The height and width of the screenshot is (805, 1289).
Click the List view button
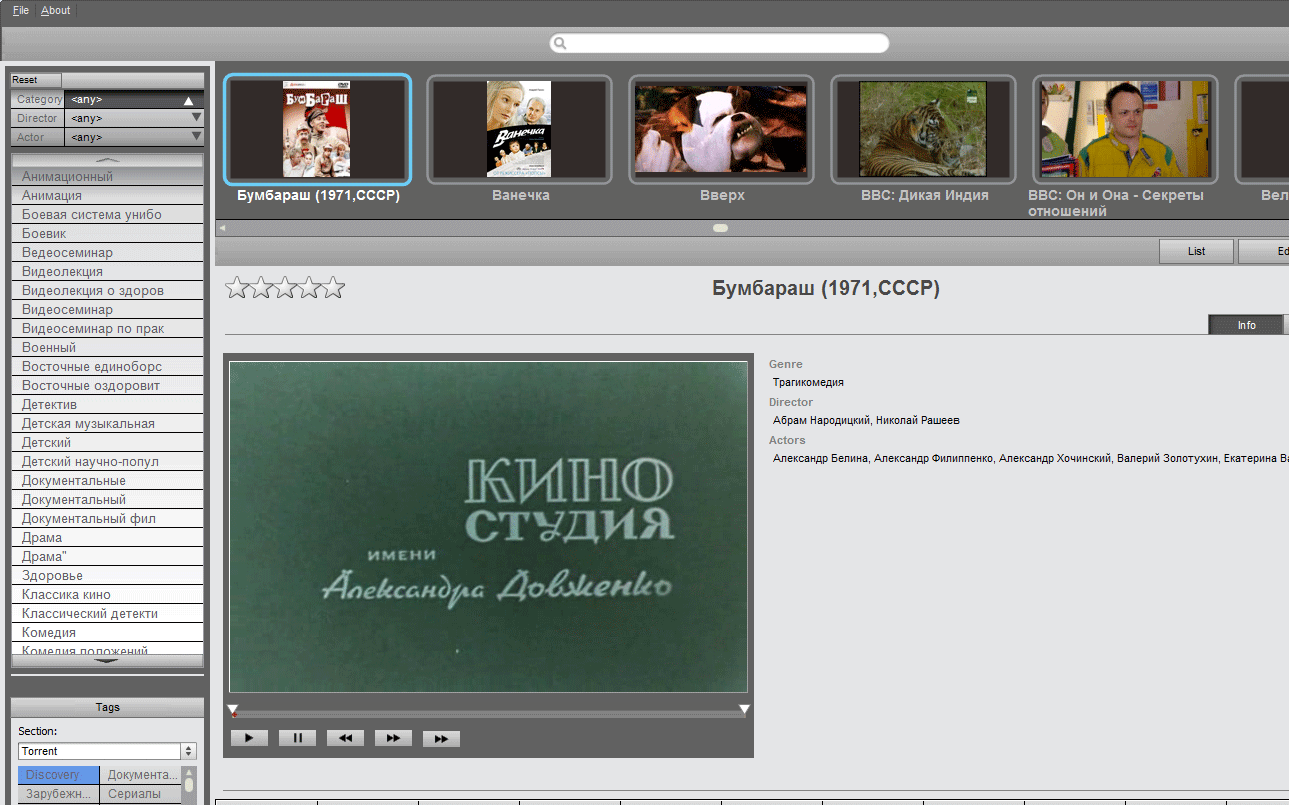1196,251
